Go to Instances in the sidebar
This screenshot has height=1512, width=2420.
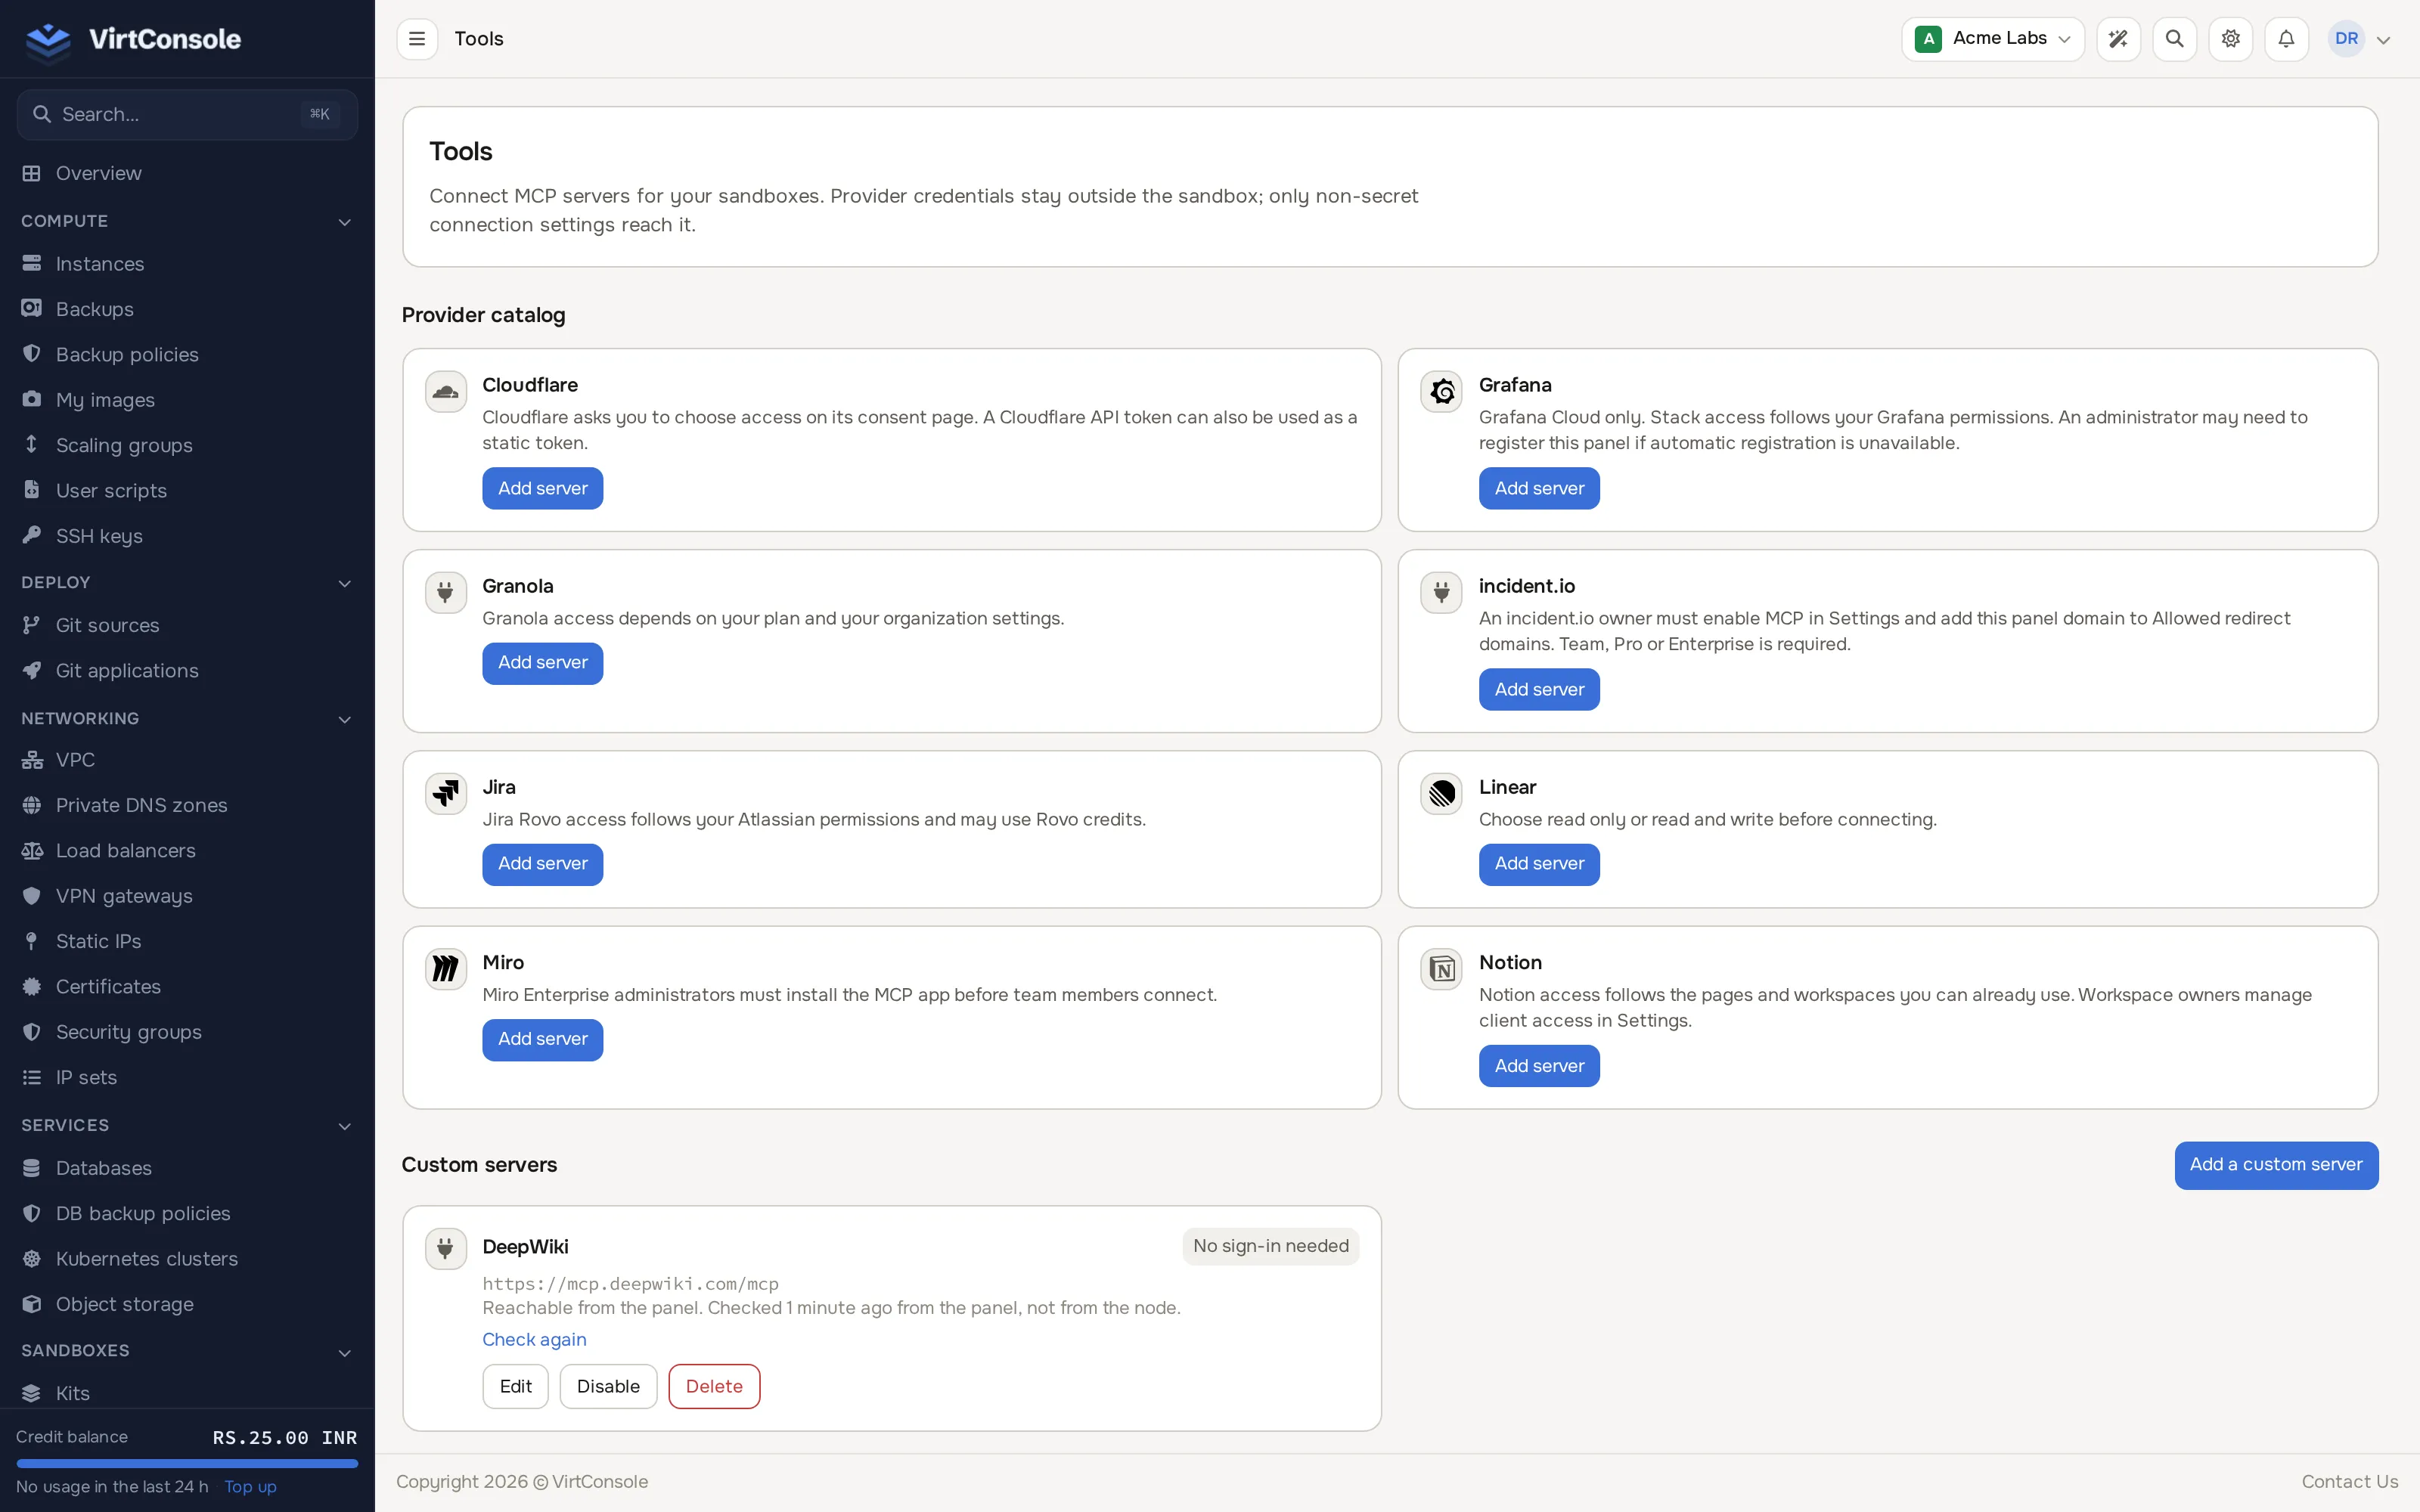click(x=187, y=264)
